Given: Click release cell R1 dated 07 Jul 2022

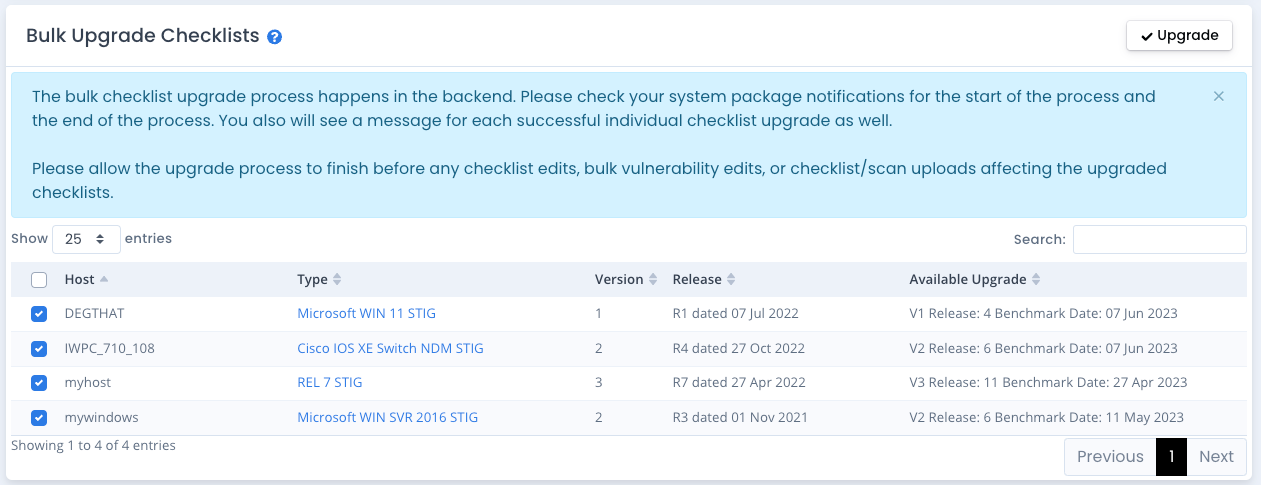Looking at the screenshot, I should [x=736, y=313].
